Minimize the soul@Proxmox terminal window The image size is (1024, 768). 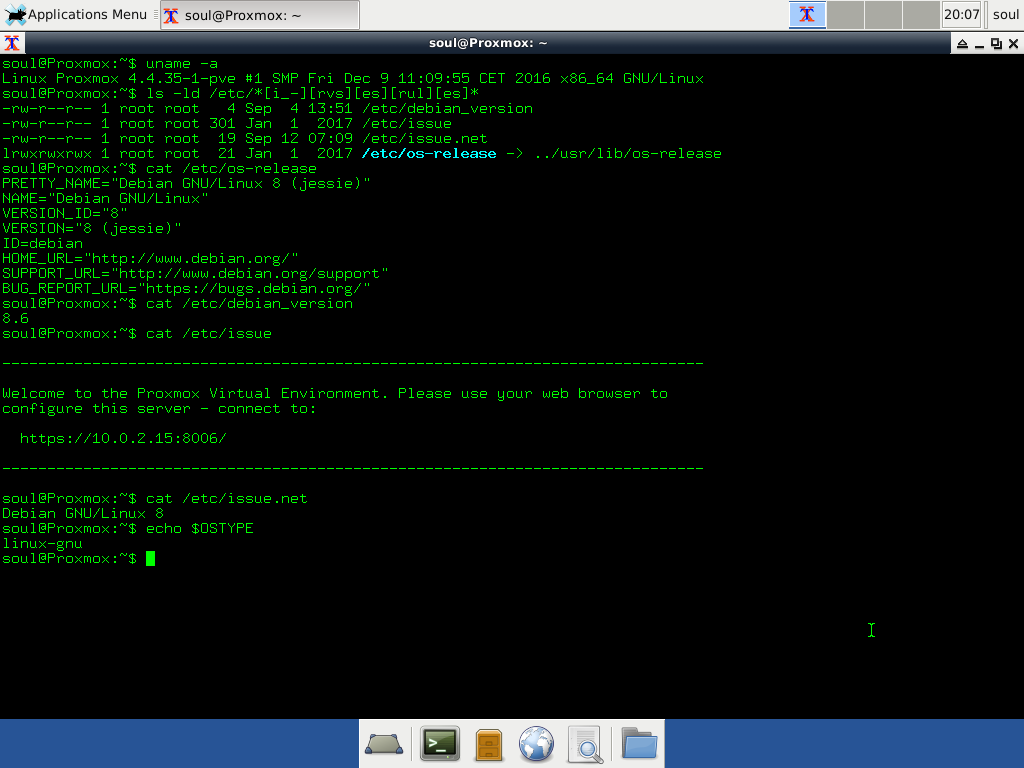[x=979, y=44]
